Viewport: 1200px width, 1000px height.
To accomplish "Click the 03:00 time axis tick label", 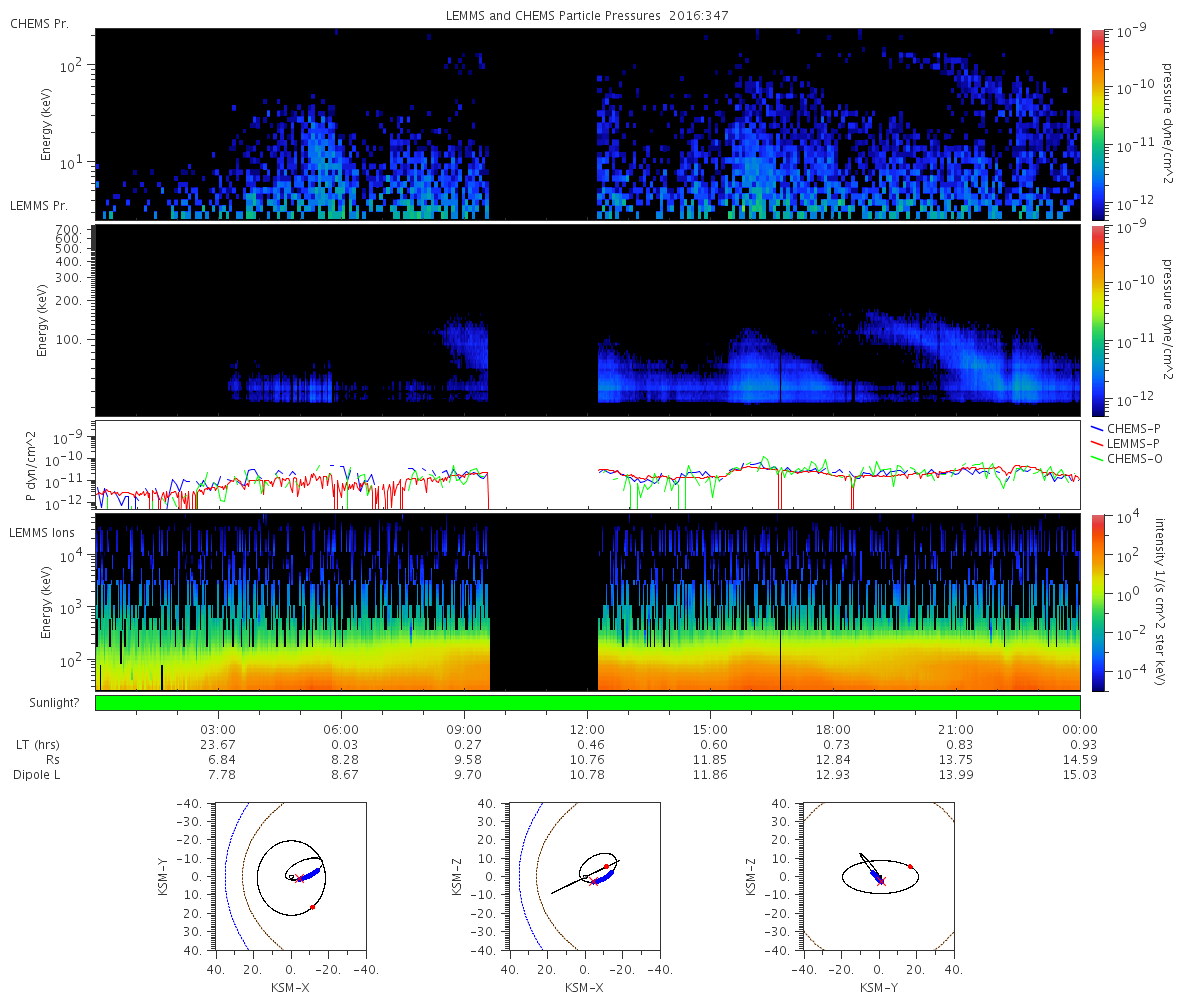I will [218, 728].
